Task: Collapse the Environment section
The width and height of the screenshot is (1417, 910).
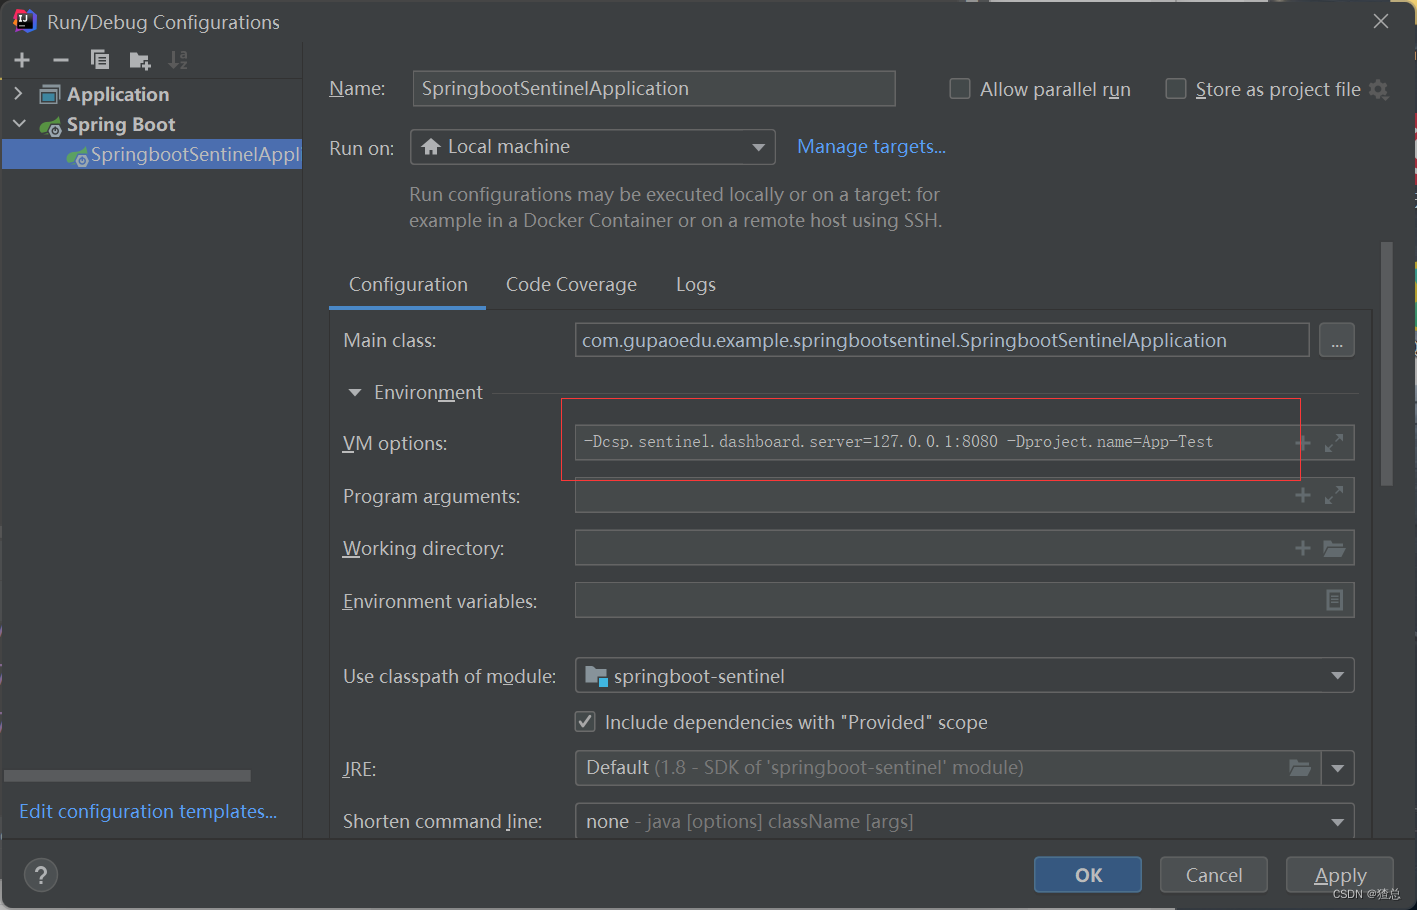Action: click(355, 393)
